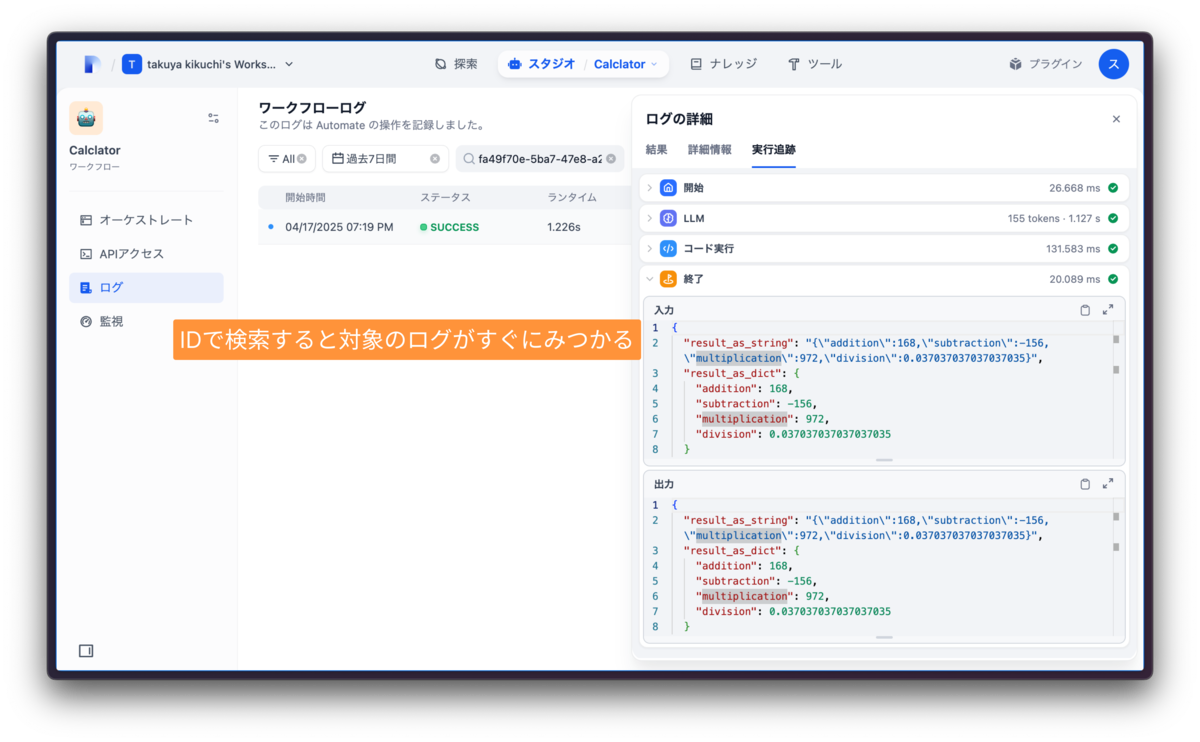
Task: Switch to the 結果 tab
Action: (x=657, y=150)
